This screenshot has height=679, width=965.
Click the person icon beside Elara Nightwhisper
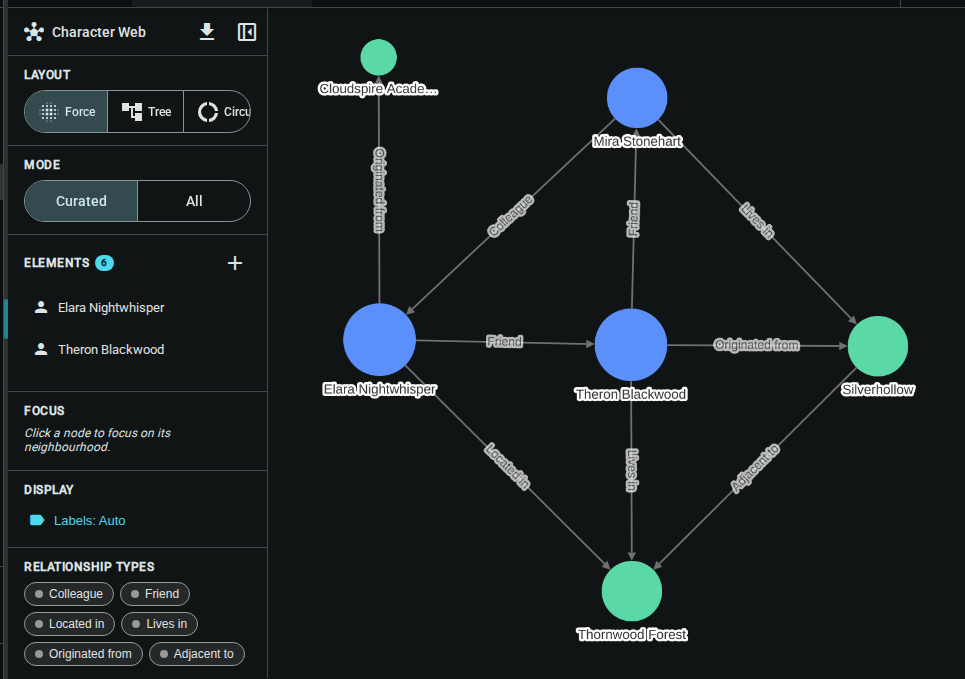click(41, 308)
